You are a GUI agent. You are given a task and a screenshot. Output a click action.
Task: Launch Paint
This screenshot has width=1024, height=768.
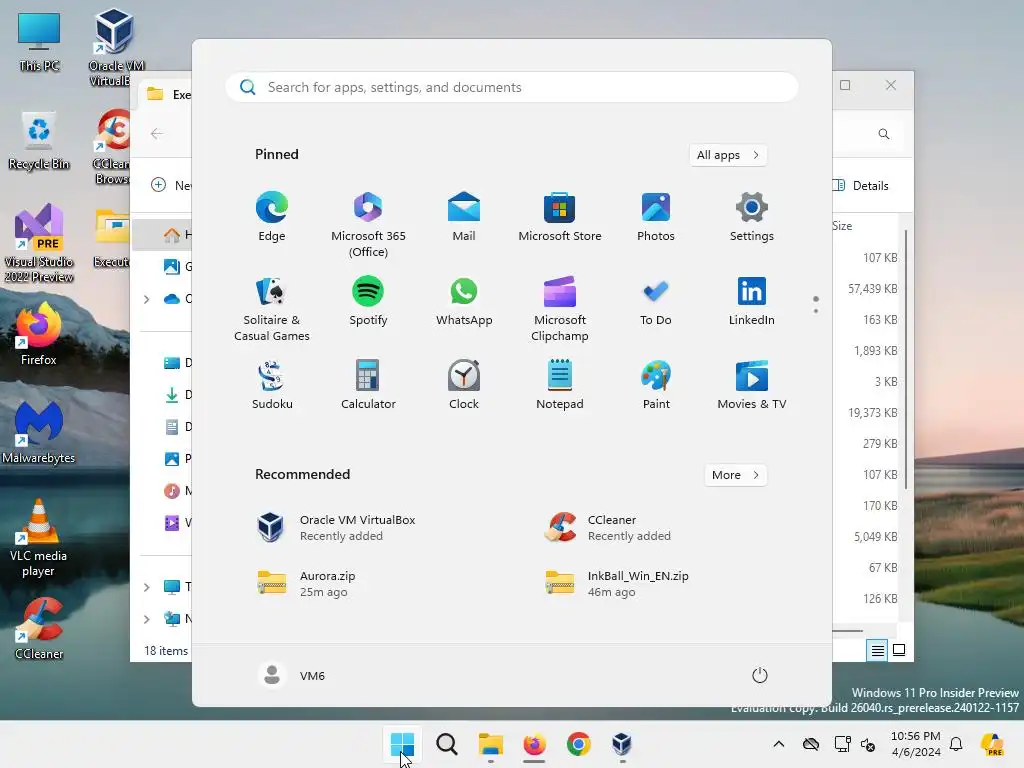tap(656, 385)
